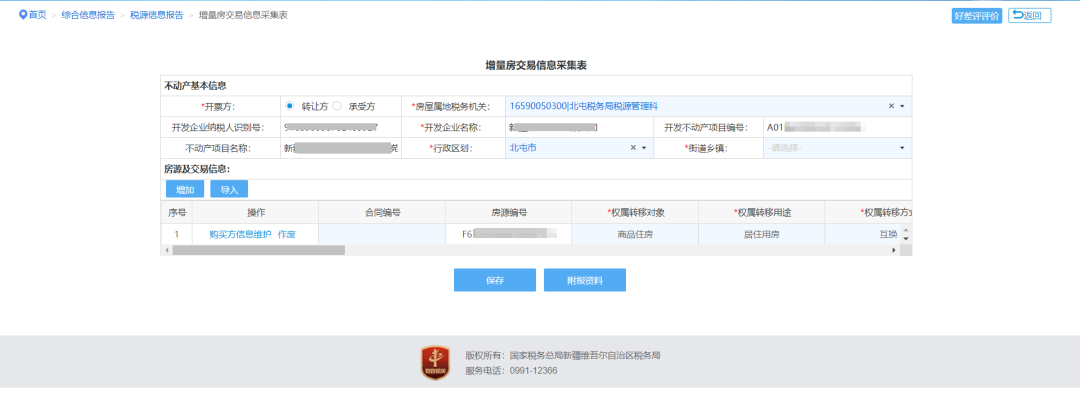Image resolution: width=1080 pixels, height=399 pixels.
Task: Clear the 行政区划 北屯市 selection with the x
Action: (633, 148)
